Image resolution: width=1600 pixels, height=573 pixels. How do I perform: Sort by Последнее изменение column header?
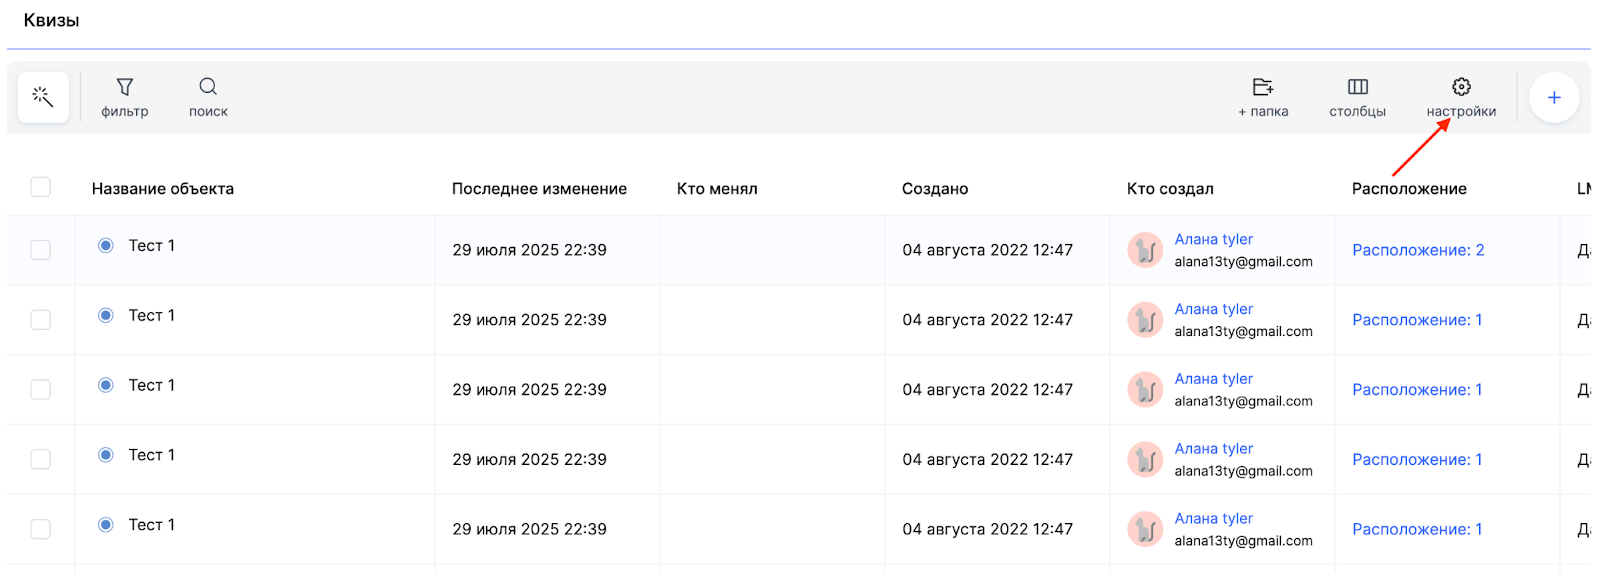pos(539,189)
